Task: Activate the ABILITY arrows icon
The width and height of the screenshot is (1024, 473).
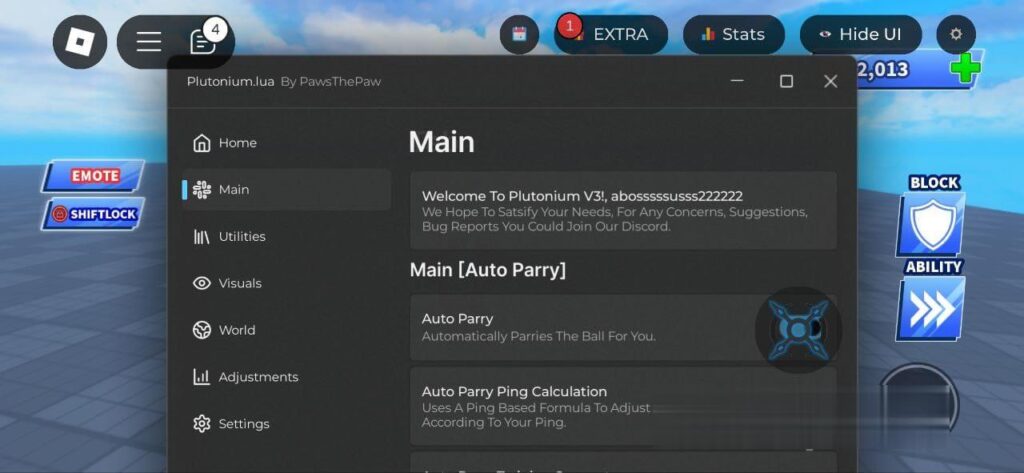Action: point(931,309)
